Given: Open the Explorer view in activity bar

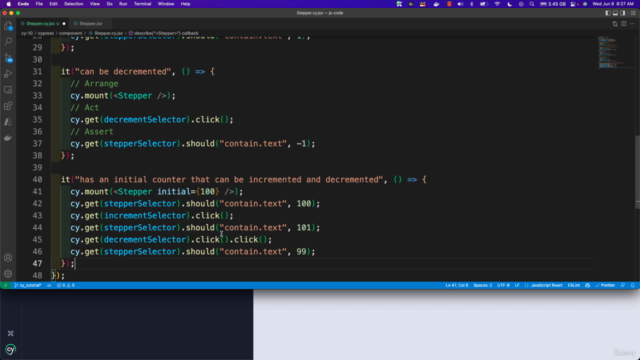Looking at the screenshot, I should click(x=8, y=26).
